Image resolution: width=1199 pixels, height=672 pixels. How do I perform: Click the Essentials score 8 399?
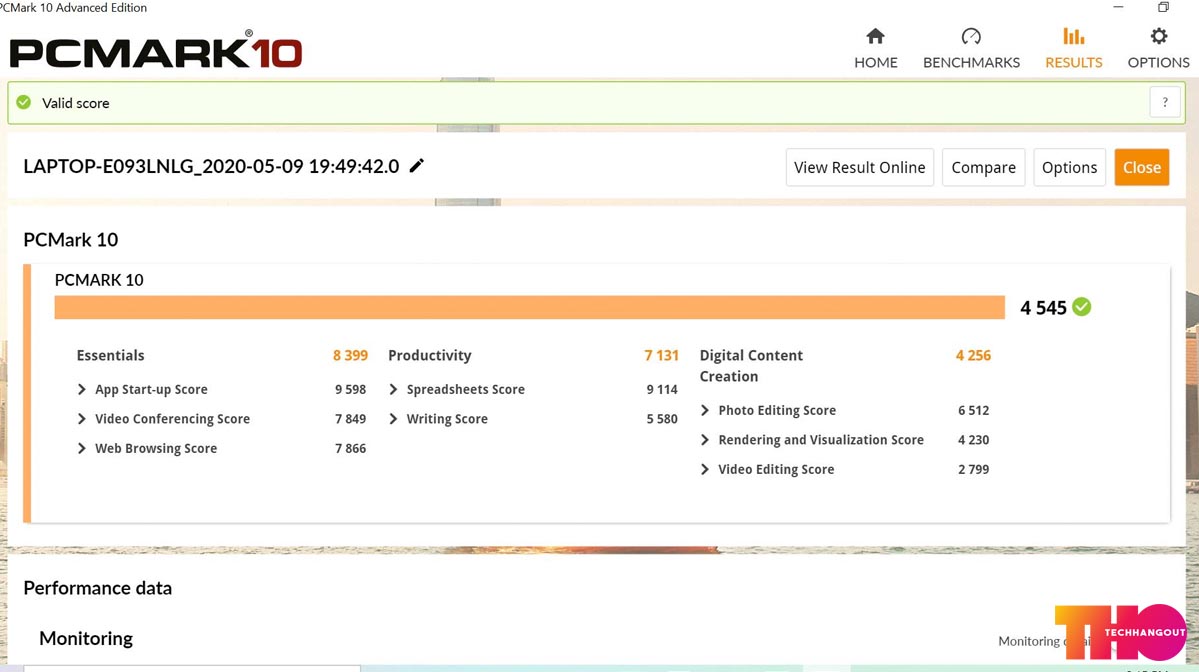[350, 355]
